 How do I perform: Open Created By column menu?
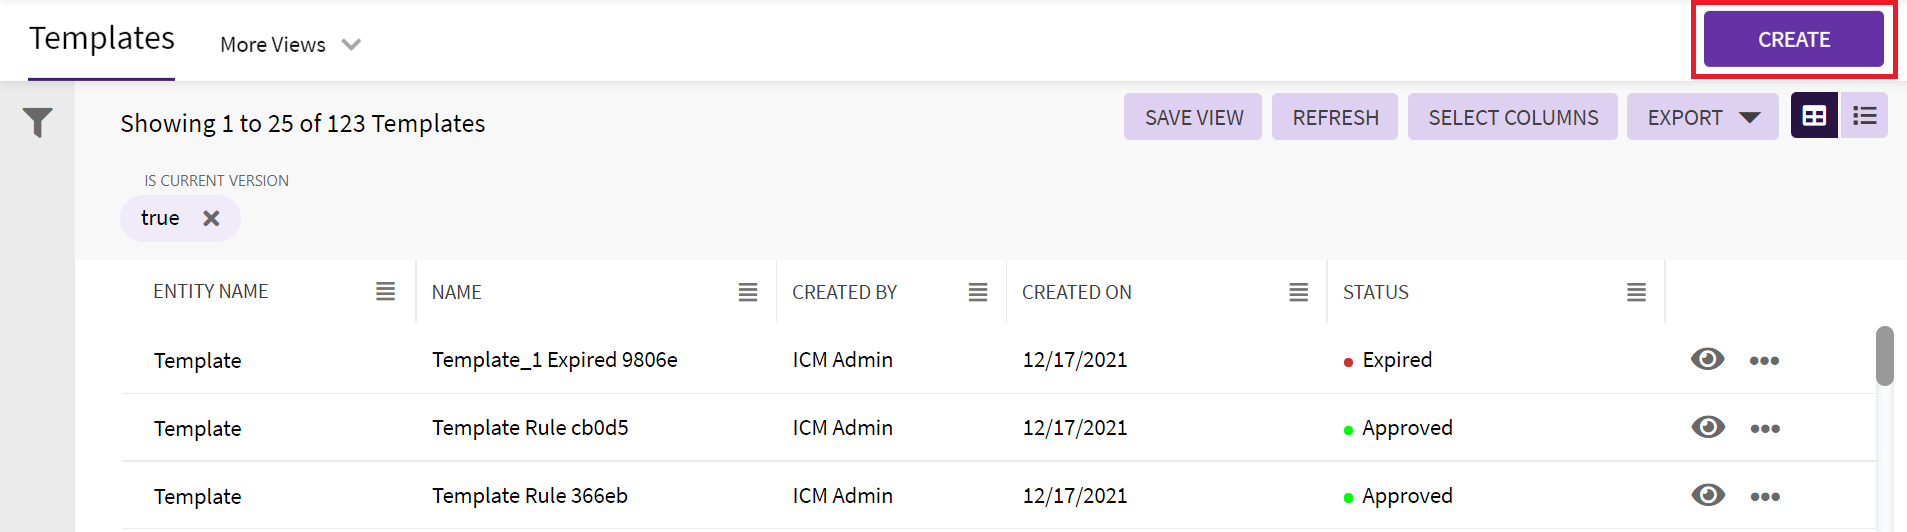[978, 292]
